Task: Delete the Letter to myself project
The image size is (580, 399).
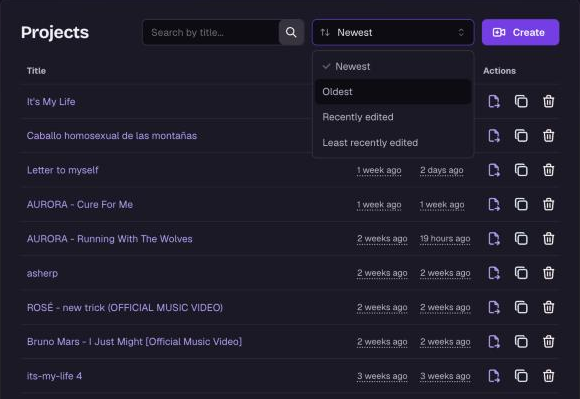Action: tap(549, 170)
